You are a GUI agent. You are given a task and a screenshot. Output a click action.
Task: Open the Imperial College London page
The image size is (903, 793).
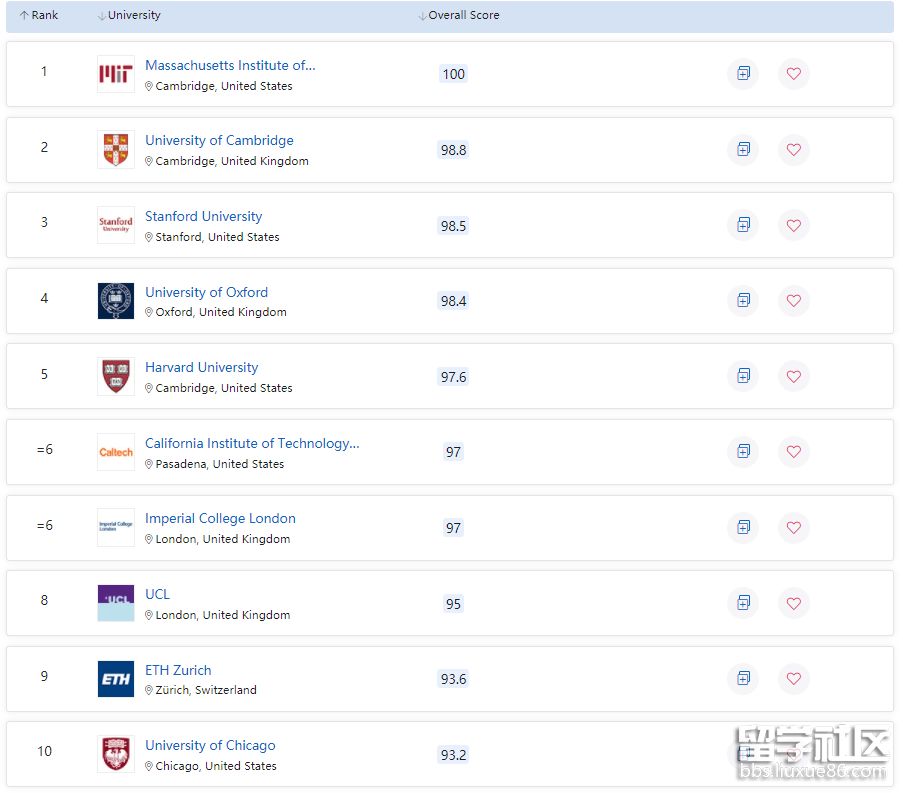click(x=220, y=519)
